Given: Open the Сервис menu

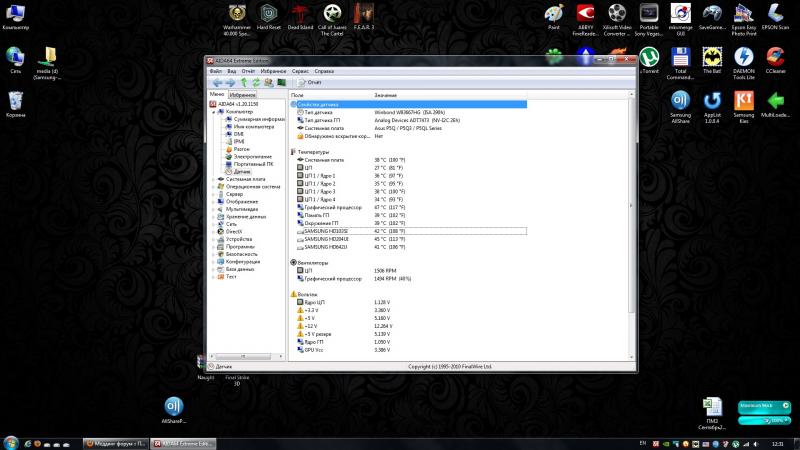Looking at the screenshot, I should (x=301, y=71).
